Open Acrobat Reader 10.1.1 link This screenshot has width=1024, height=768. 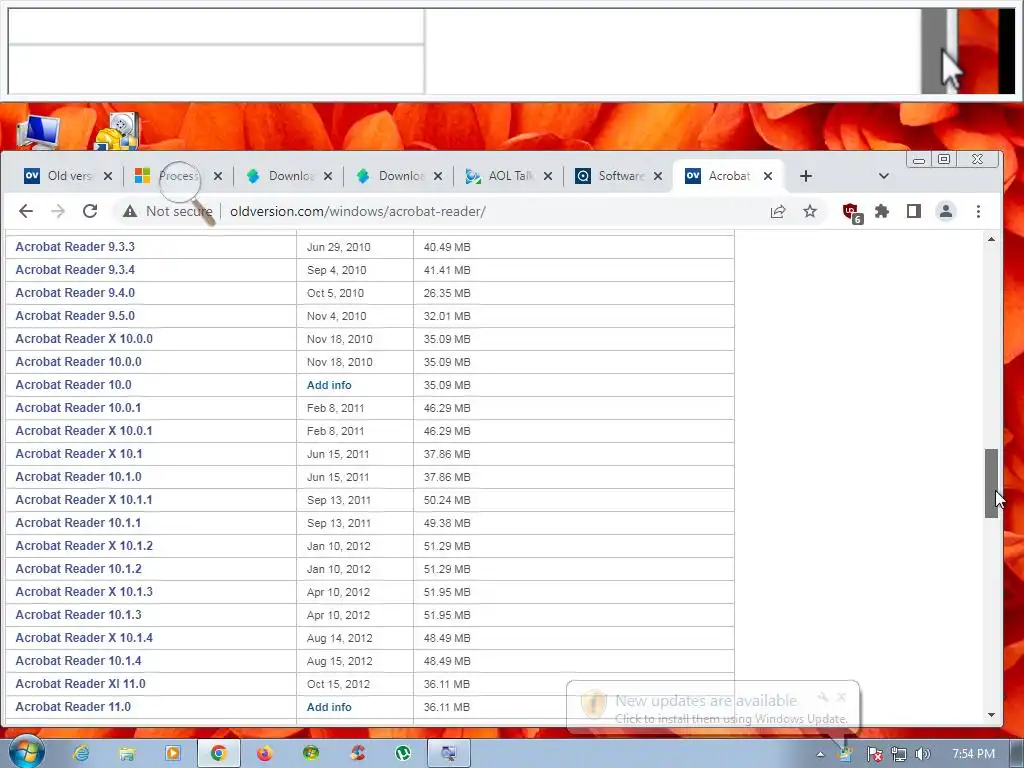(78, 522)
